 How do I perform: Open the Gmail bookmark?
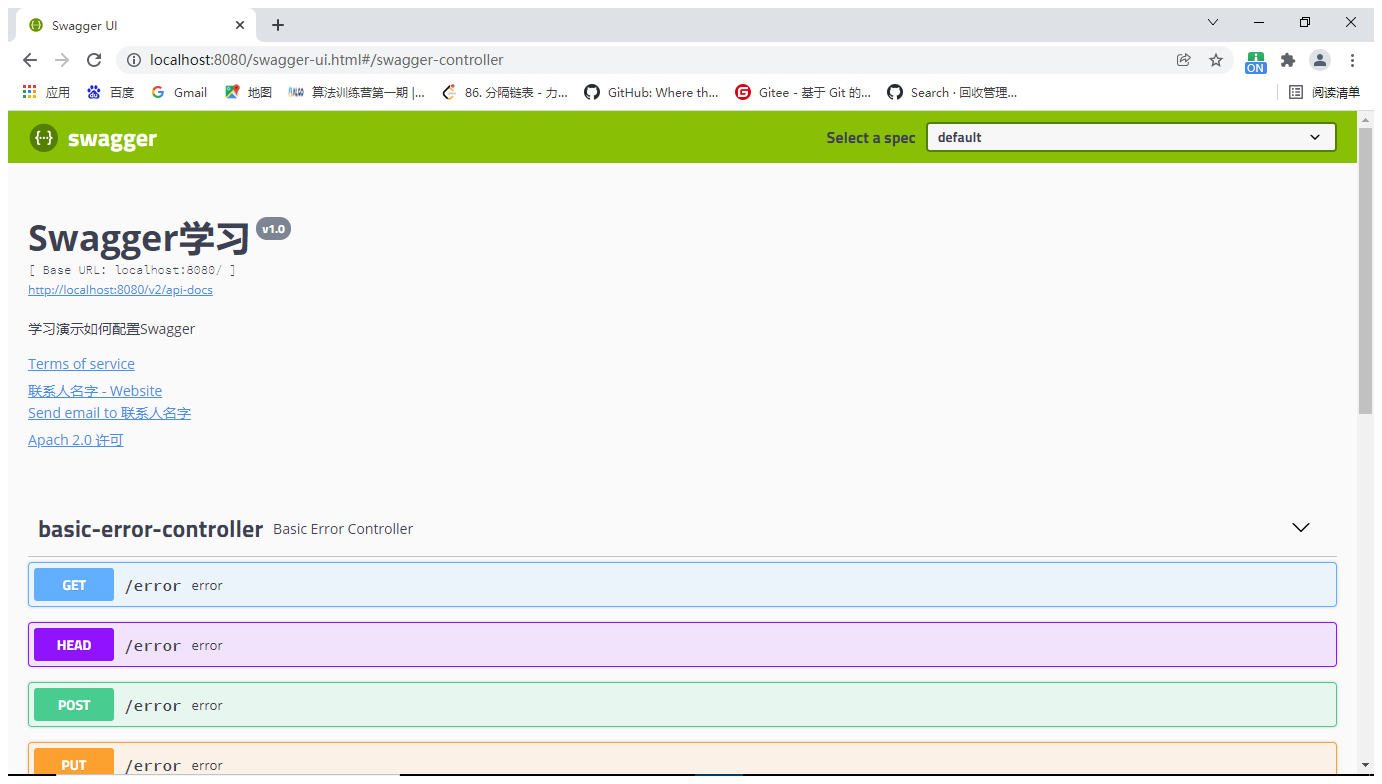coord(179,92)
